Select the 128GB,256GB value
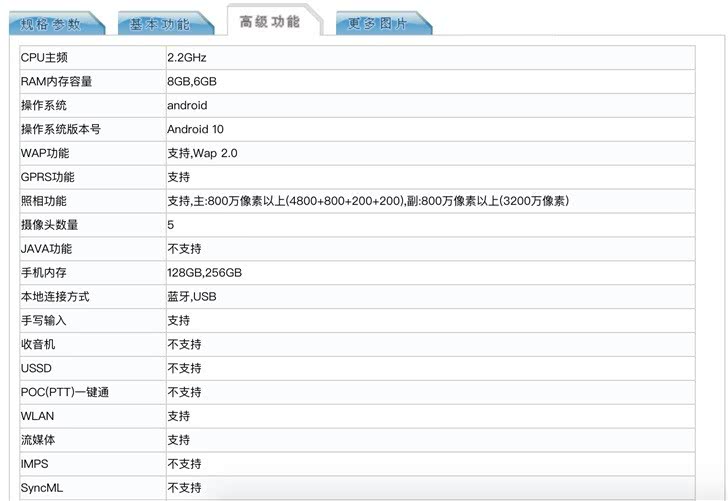Image resolution: width=728 pixels, height=501 pixels. click(x=205, y=273)
